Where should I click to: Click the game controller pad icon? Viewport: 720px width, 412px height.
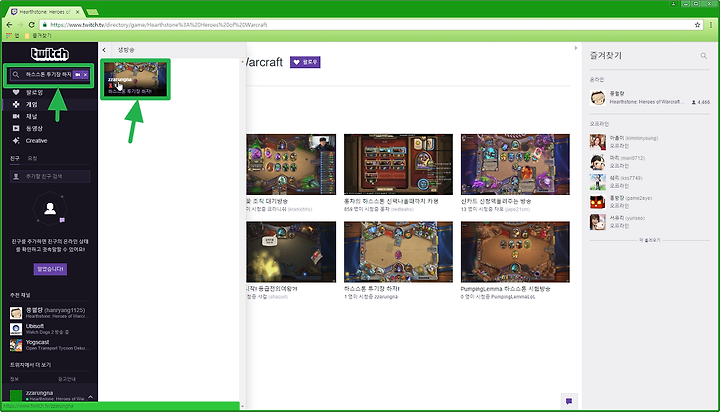pyautogui.click(x=16, y=104)
